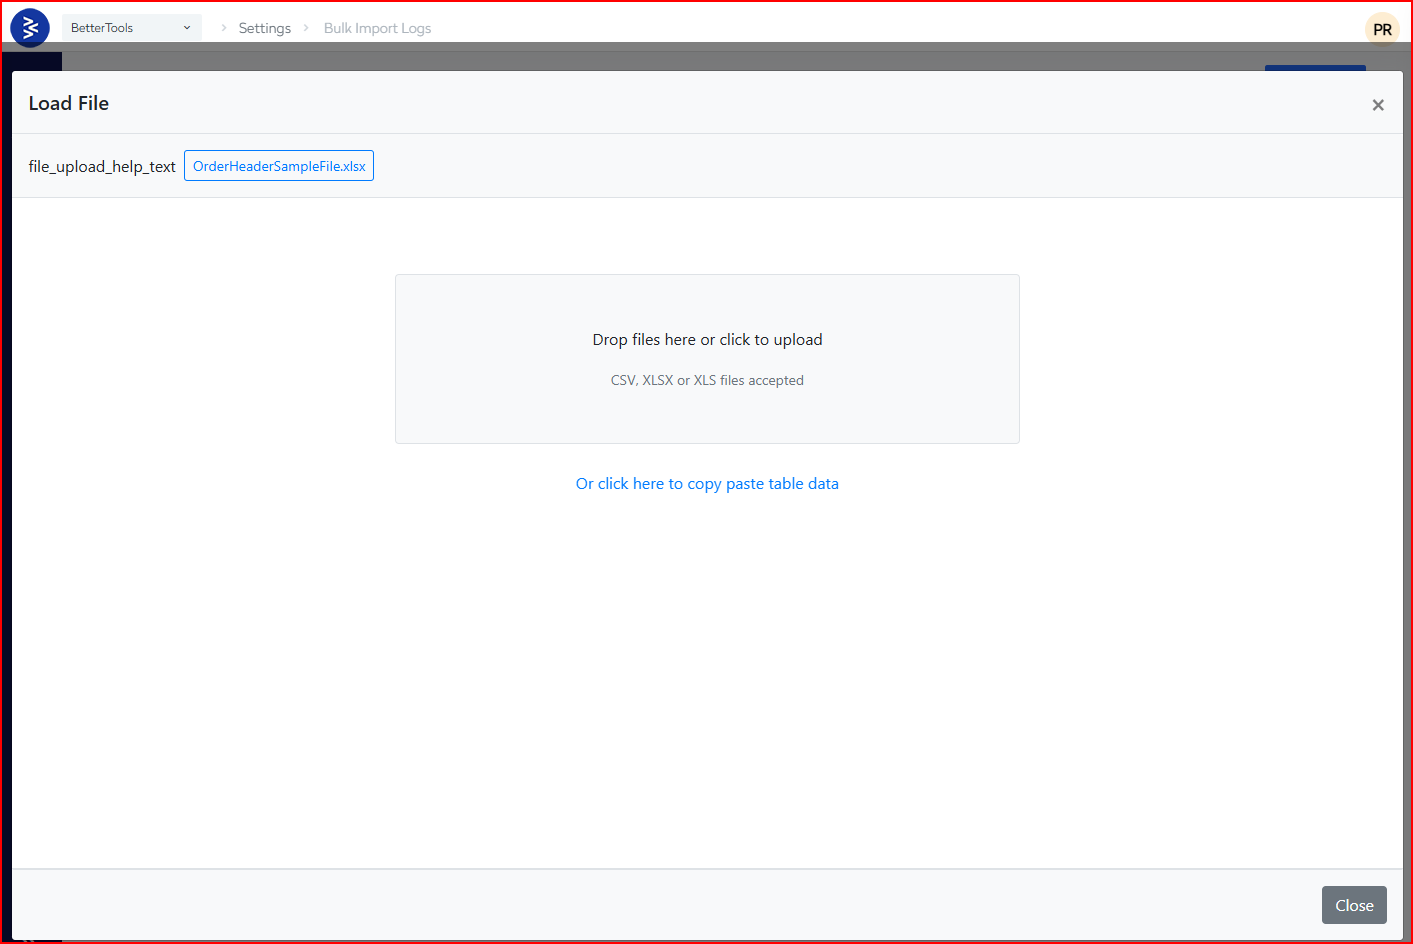Click the dark sidebar strip behind dialog
The height and width of the screenshot is (944, 1413).
[x=37, y=61]
